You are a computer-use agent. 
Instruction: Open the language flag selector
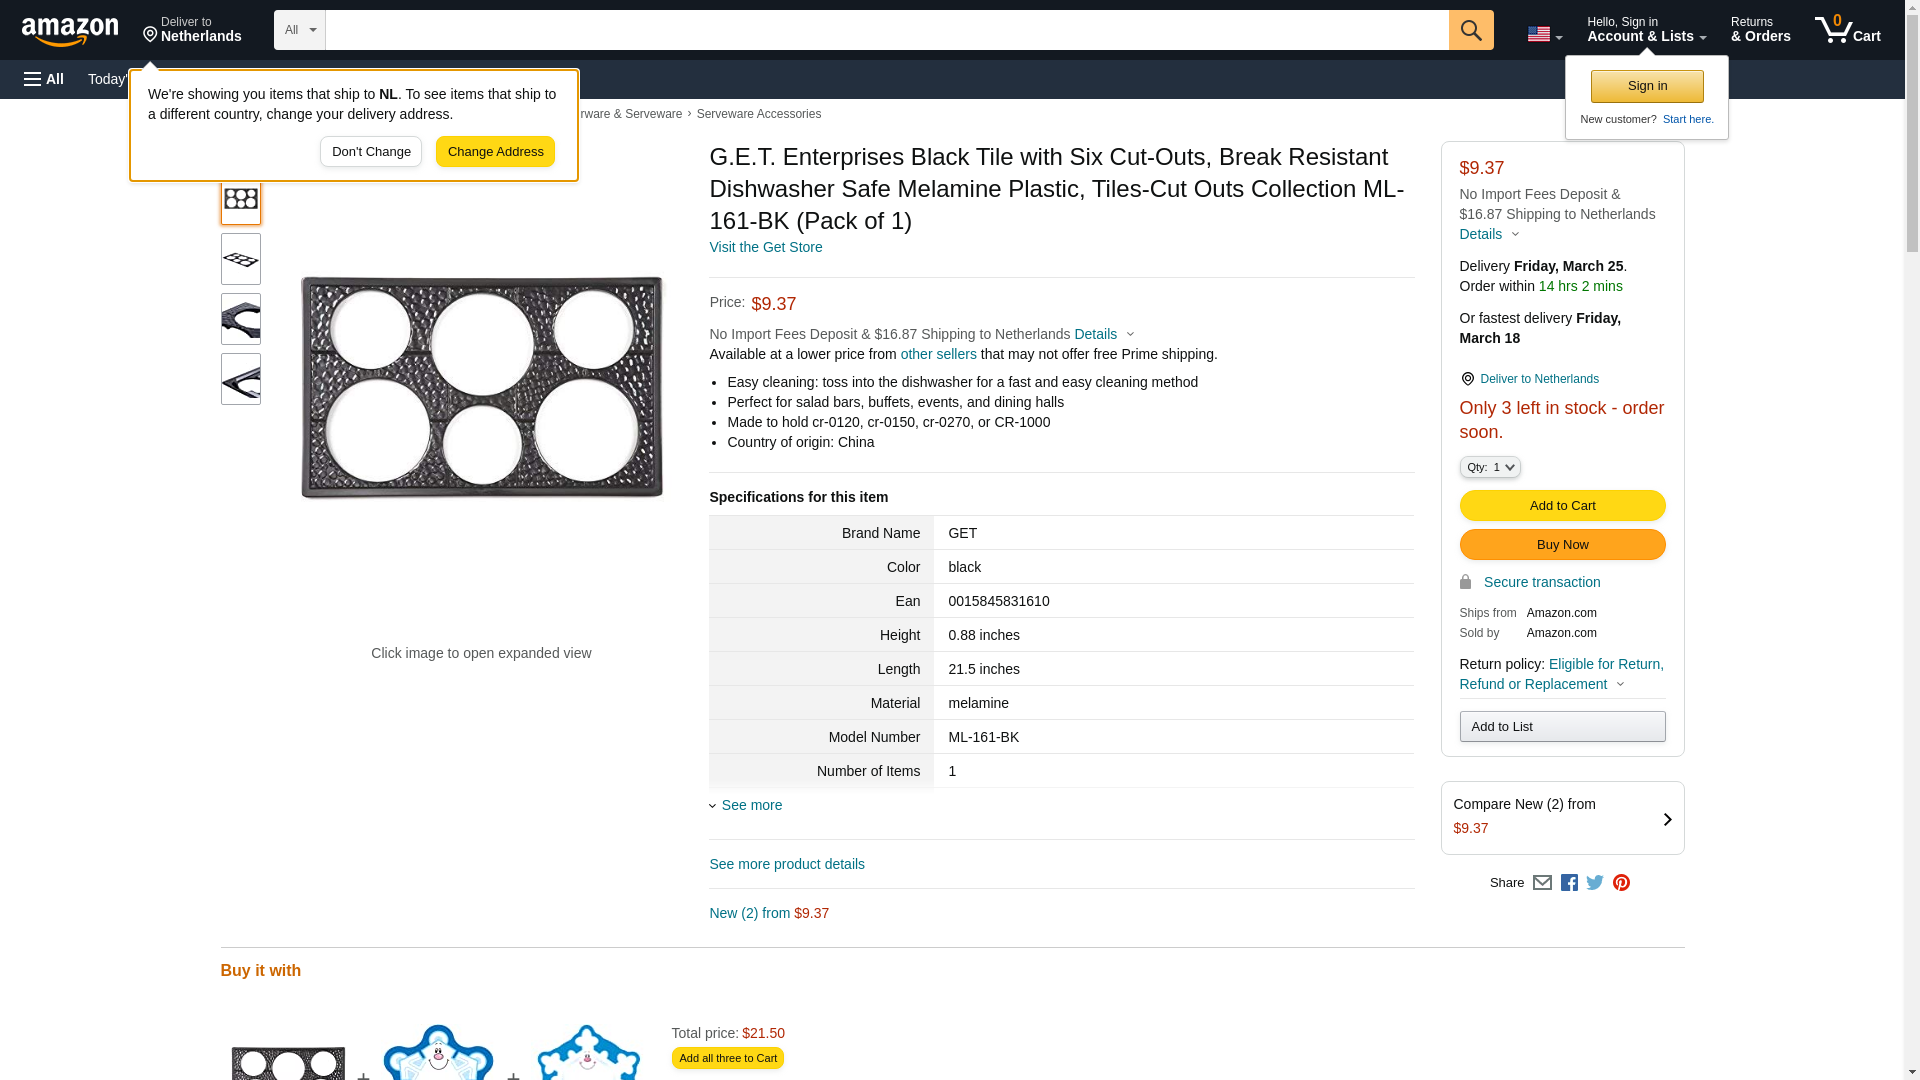(1544, 34)
